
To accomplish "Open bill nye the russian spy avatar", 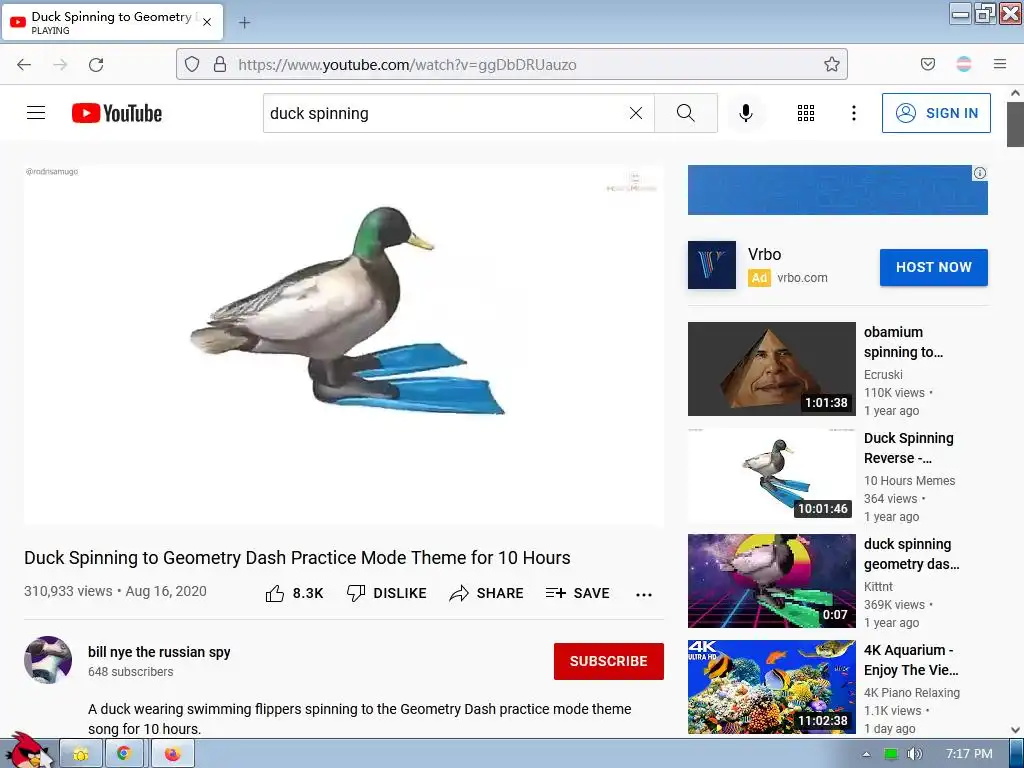I will click(x=48, y=660).
